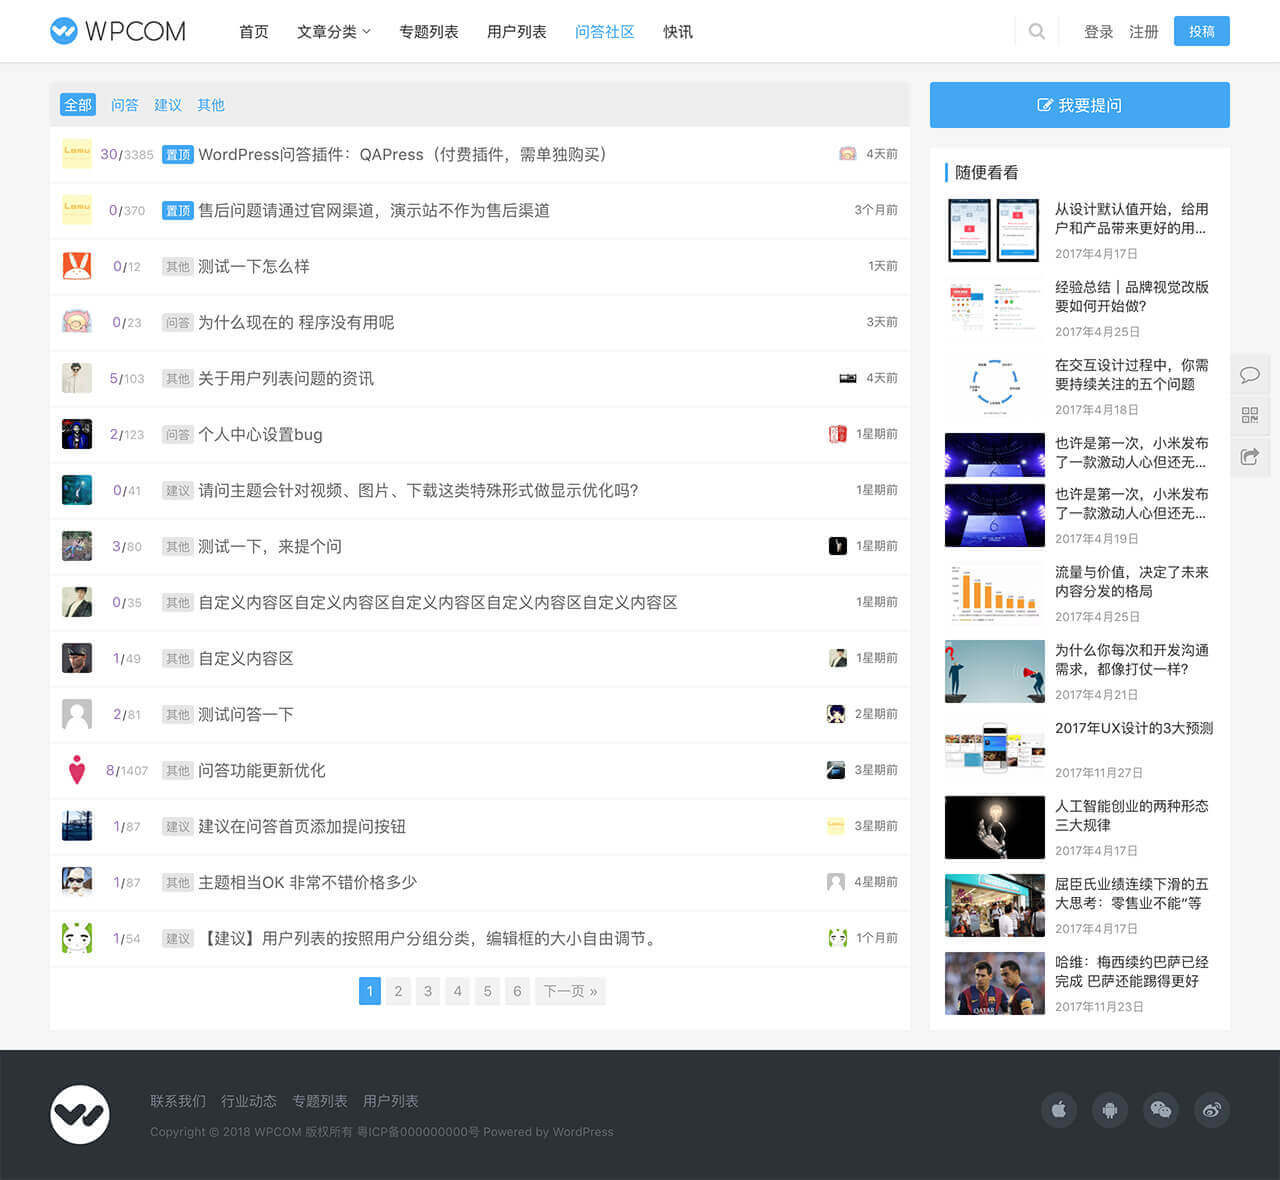
Task: Go to page 3 using pagination
Action: (x=428, y=991)
